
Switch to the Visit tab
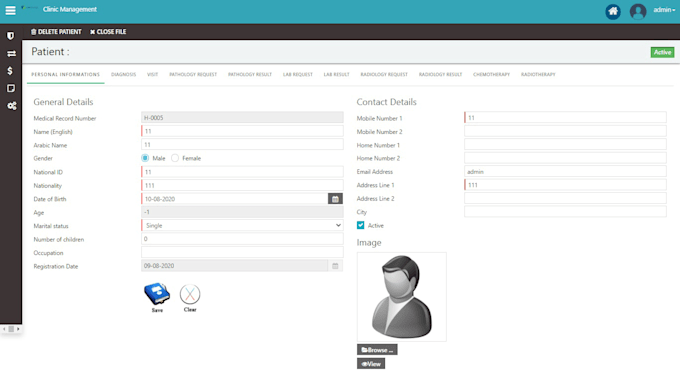[x=153, y=75]
